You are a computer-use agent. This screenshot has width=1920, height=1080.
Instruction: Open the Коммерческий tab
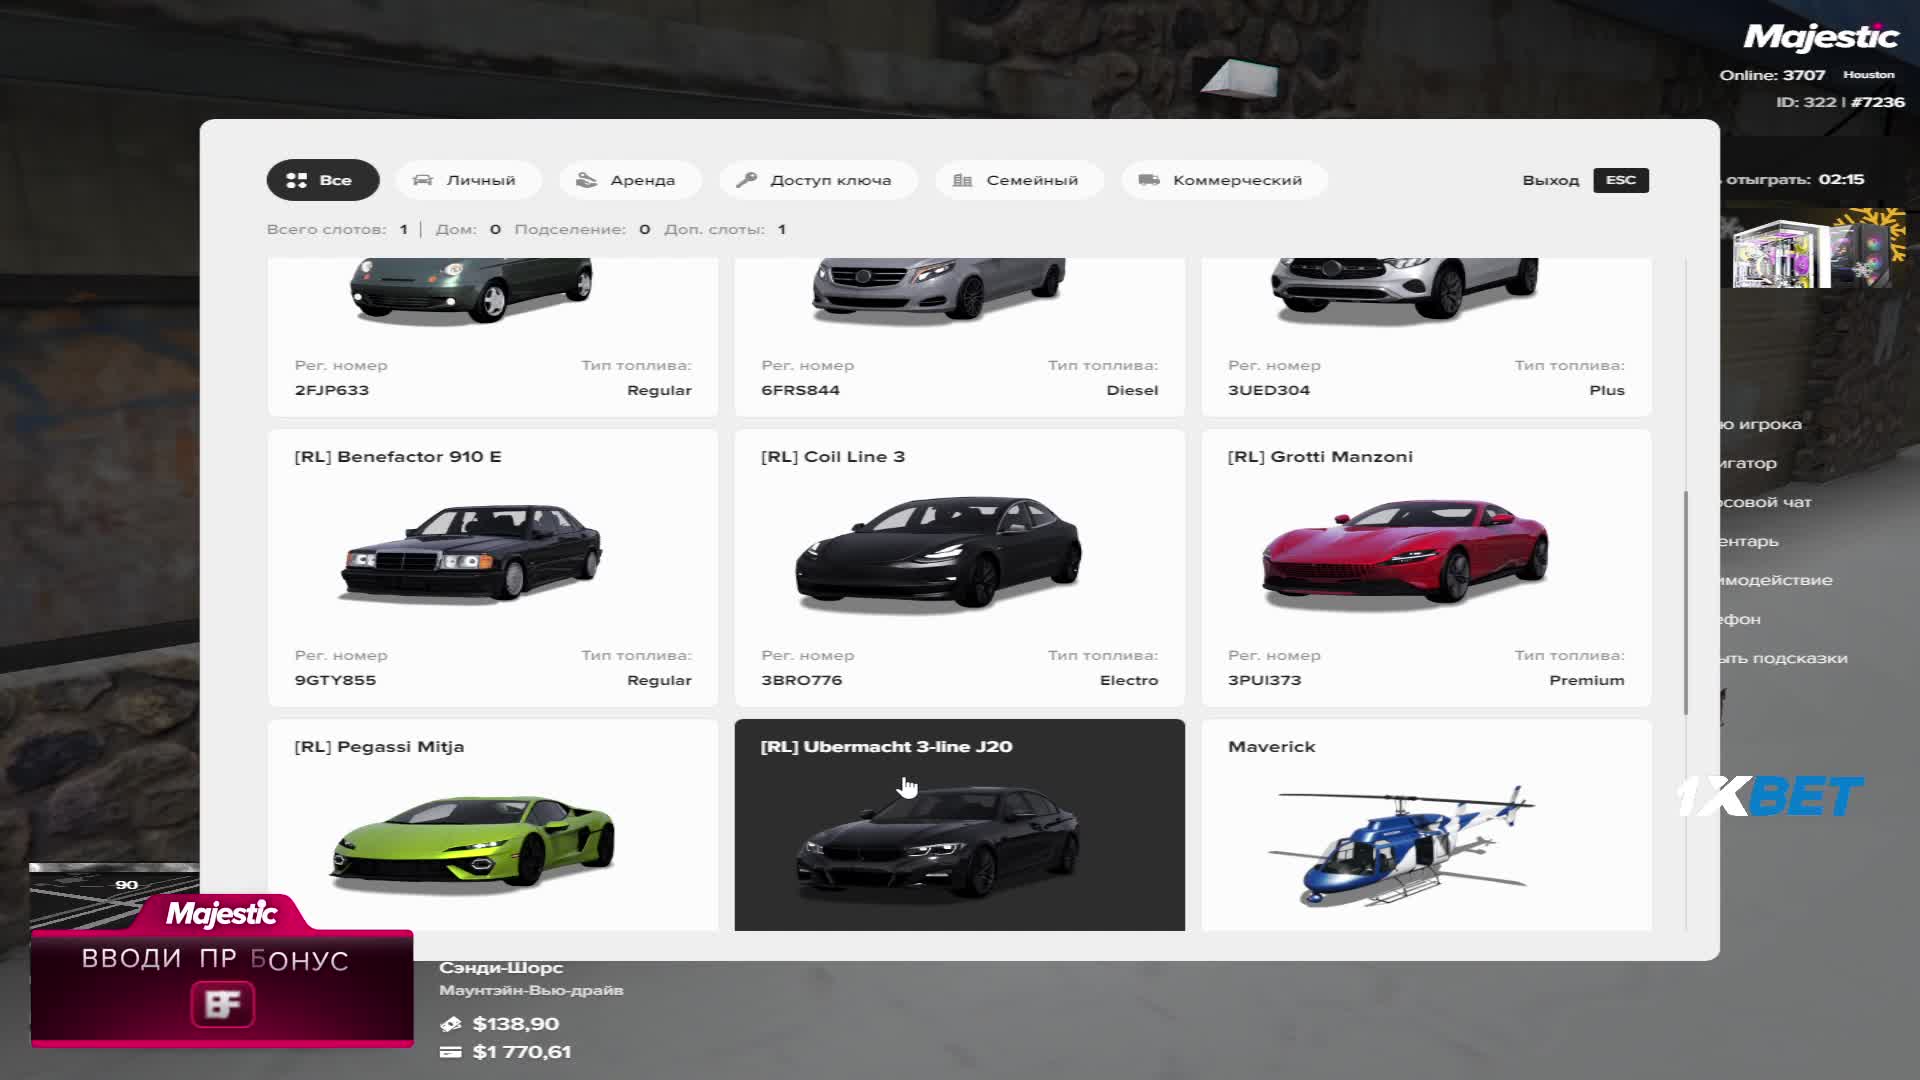click(1224, 180)
